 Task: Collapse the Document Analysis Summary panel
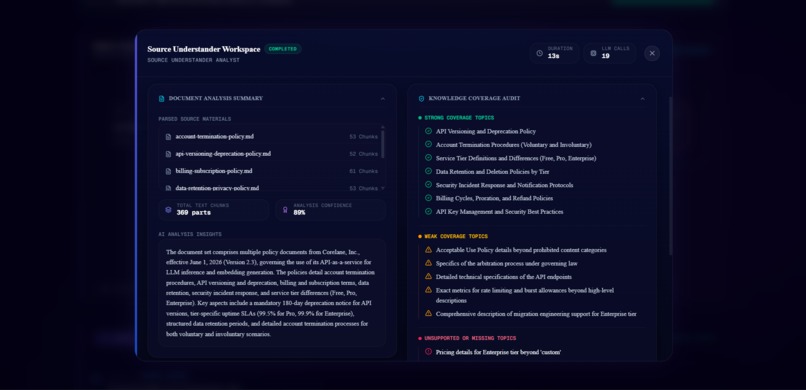click(382, 99)
